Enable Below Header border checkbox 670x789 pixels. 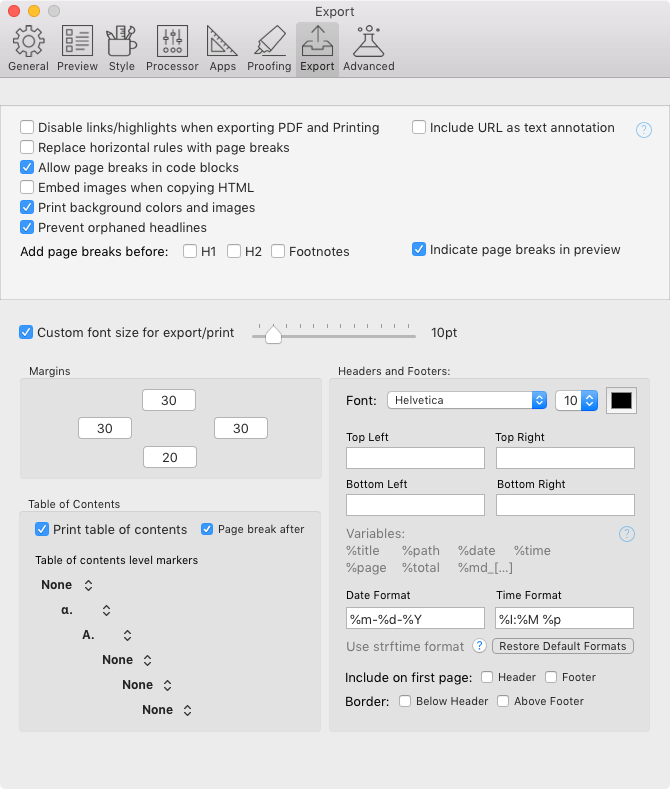404,701
